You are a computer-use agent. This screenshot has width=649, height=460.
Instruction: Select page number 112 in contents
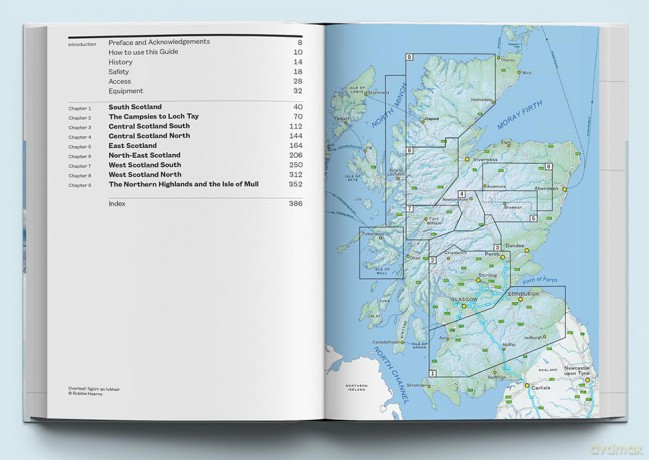[296, 126]
